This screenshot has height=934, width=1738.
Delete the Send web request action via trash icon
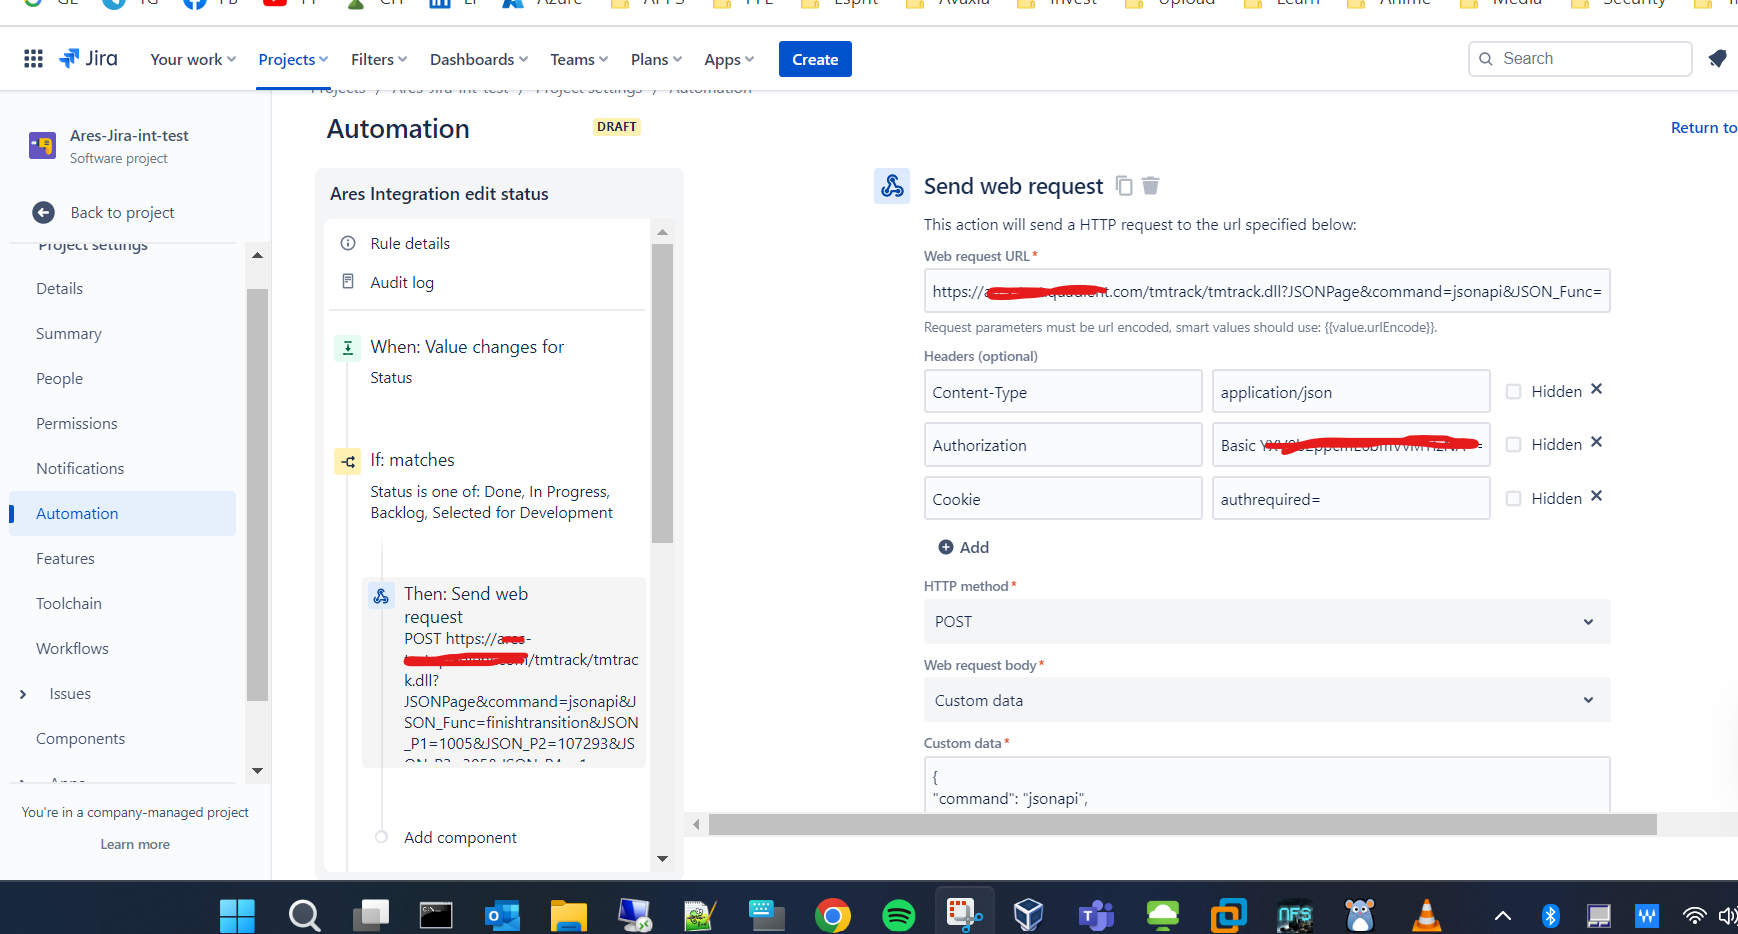(x=1151, y=186)
